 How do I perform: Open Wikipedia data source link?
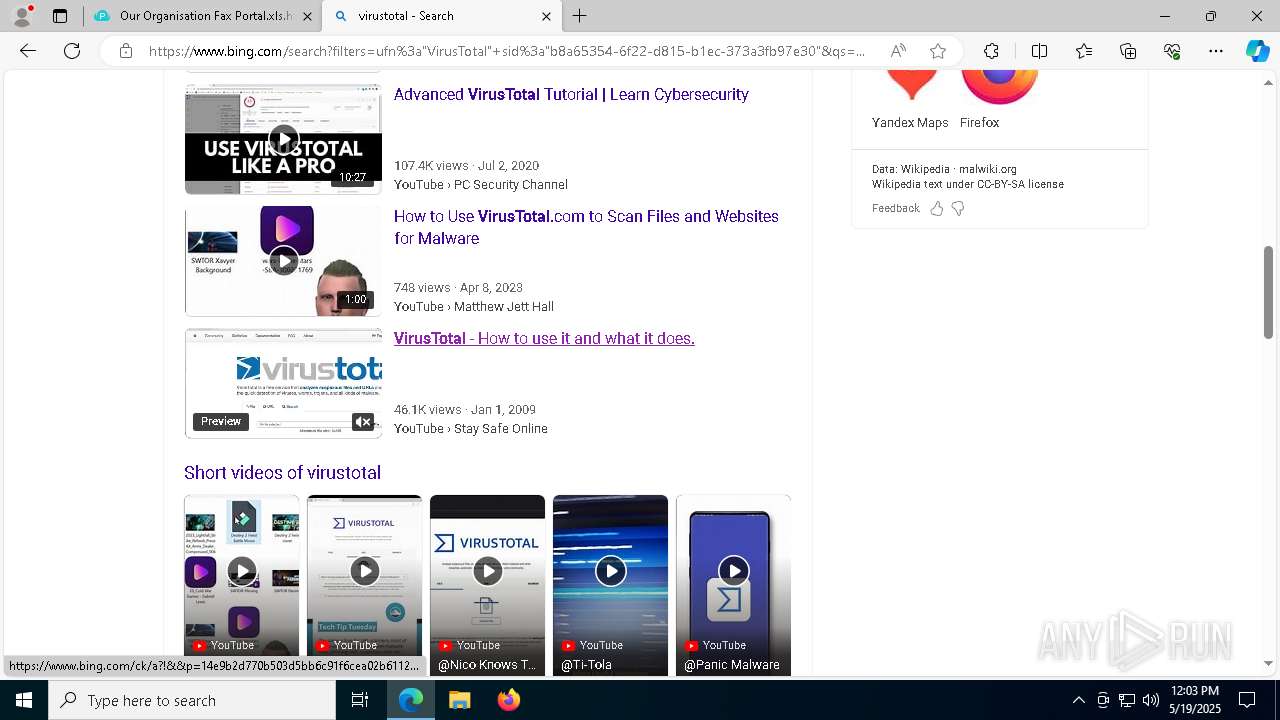click(x=925, y=169)
